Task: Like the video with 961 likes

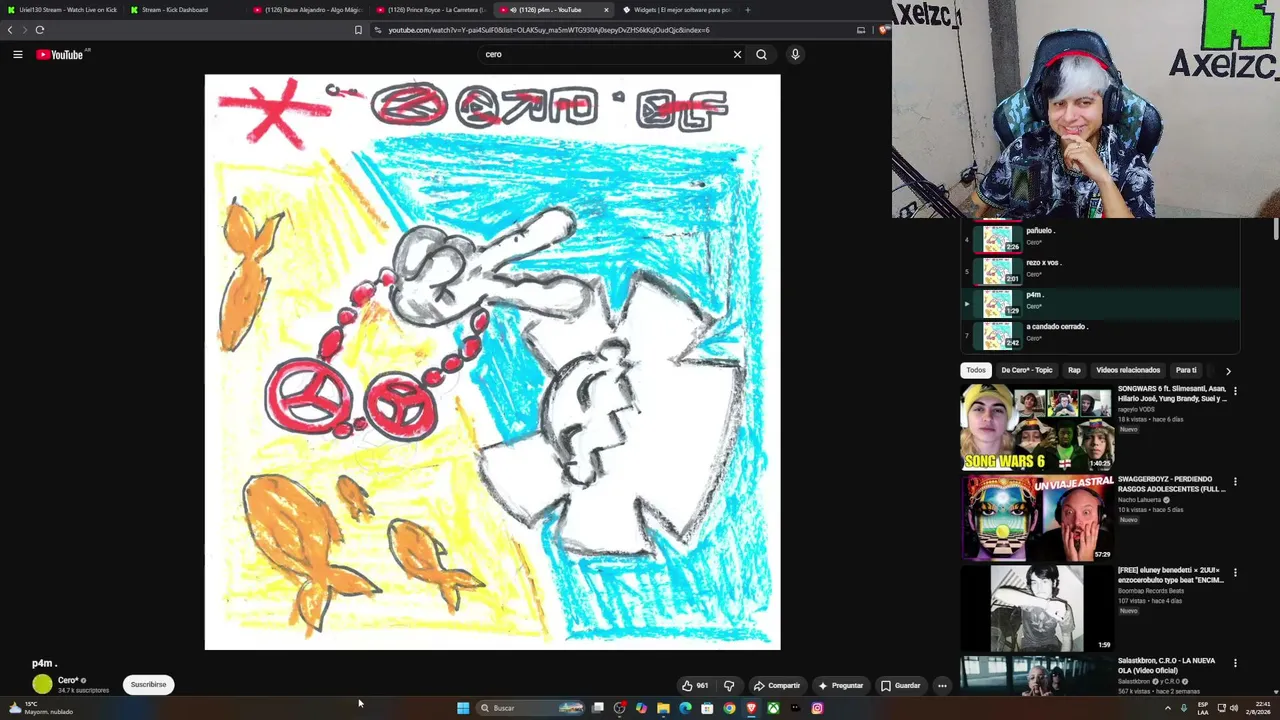Action: (694, 685)
